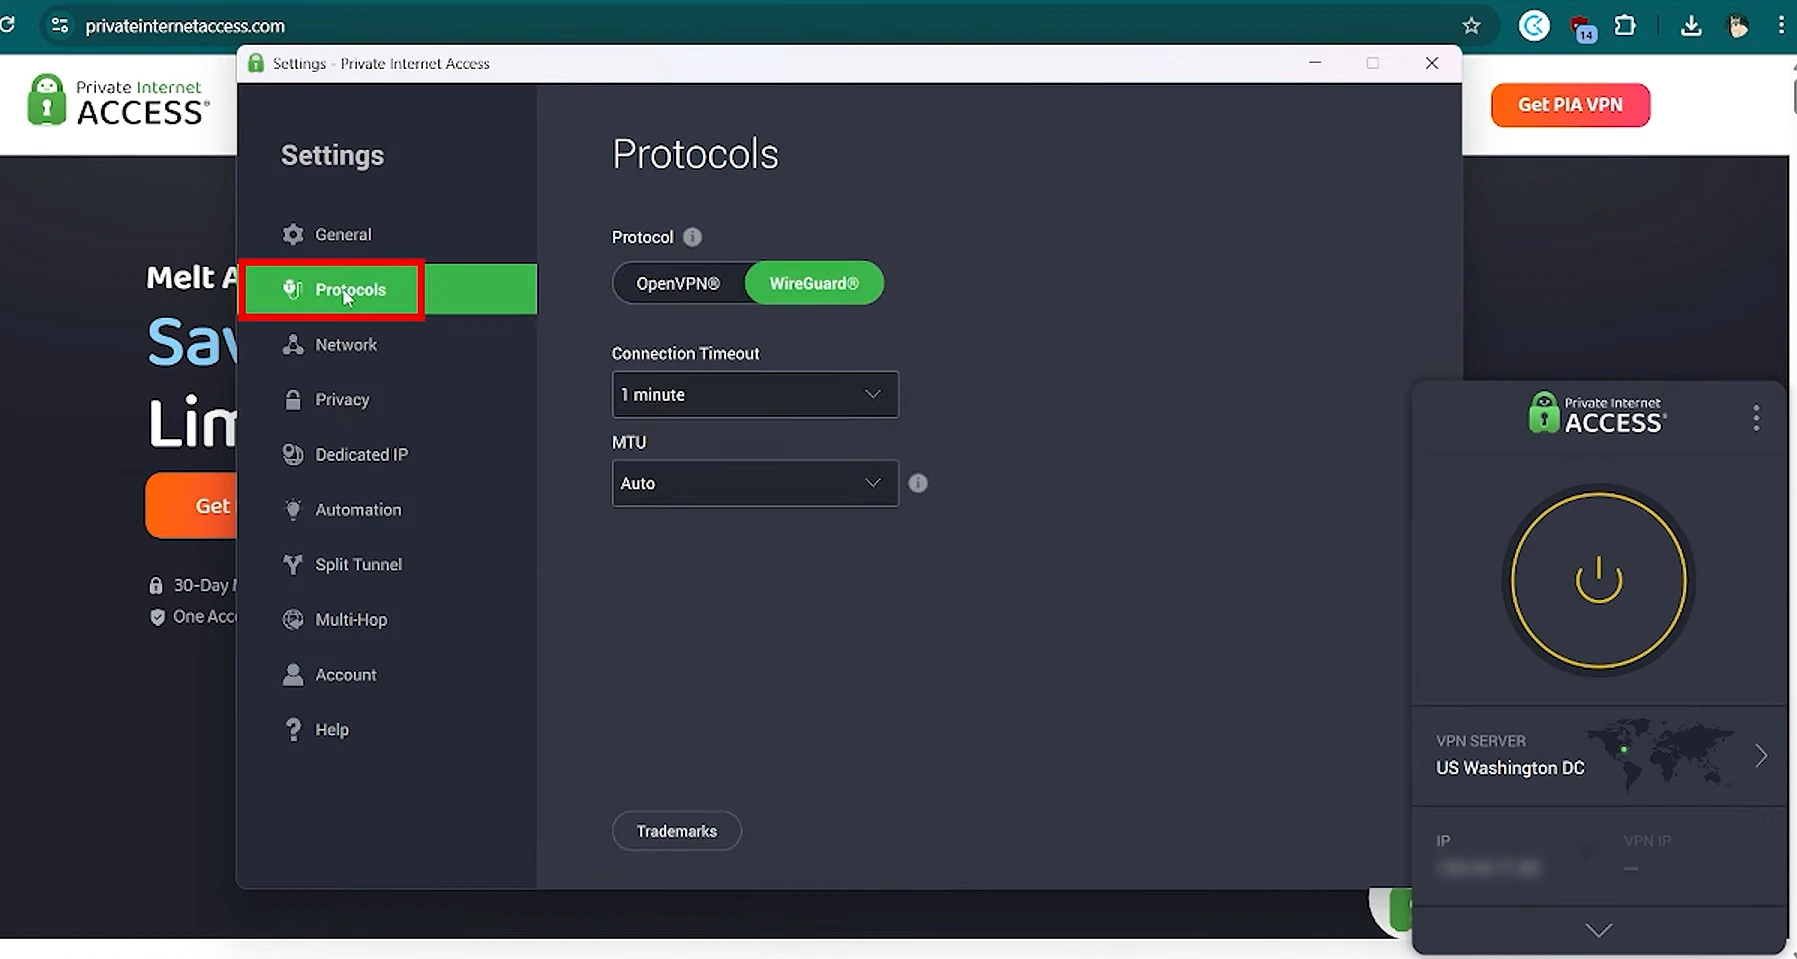Viewport: 1797px width, 959px height.
Task: Bookmark page with the star icon
Action: point(1471,26)
